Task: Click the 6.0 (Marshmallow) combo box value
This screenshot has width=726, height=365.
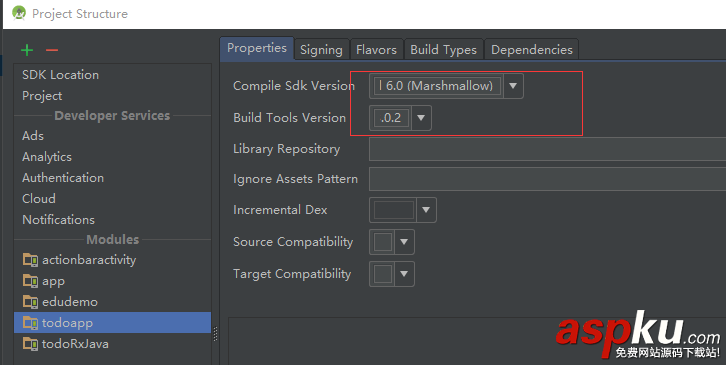Action: [x=437, y=86]
